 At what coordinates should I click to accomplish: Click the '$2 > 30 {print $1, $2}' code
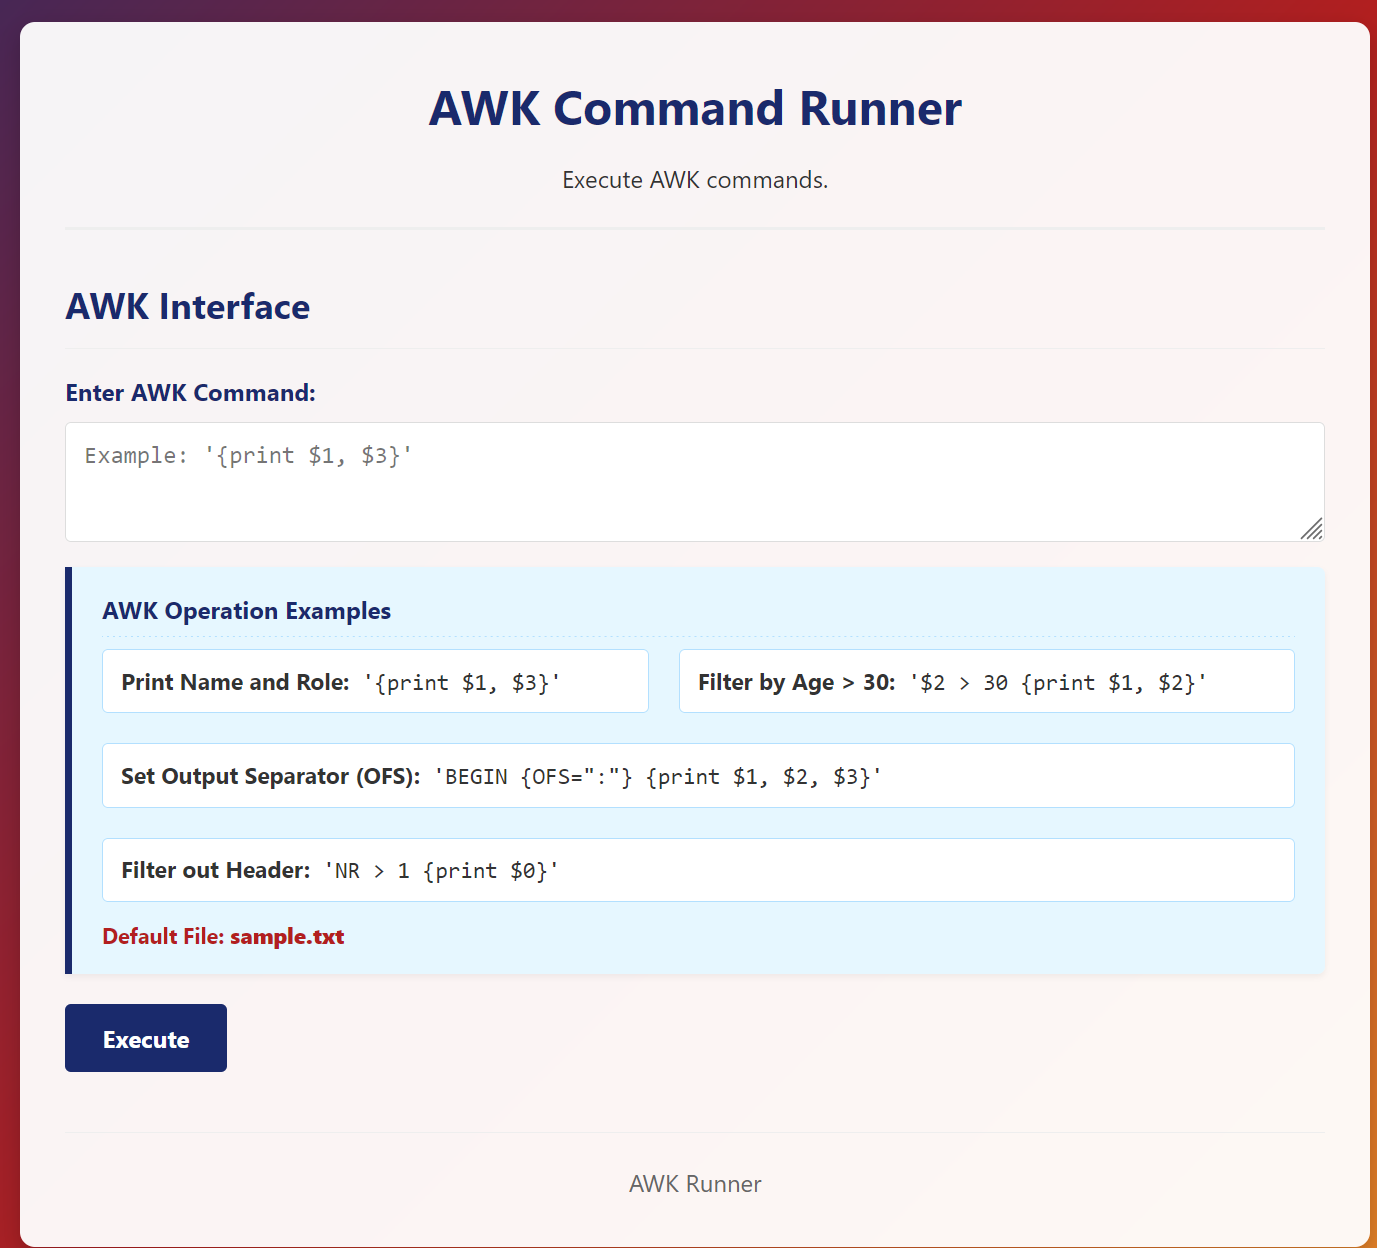(x=1058, y=683)
